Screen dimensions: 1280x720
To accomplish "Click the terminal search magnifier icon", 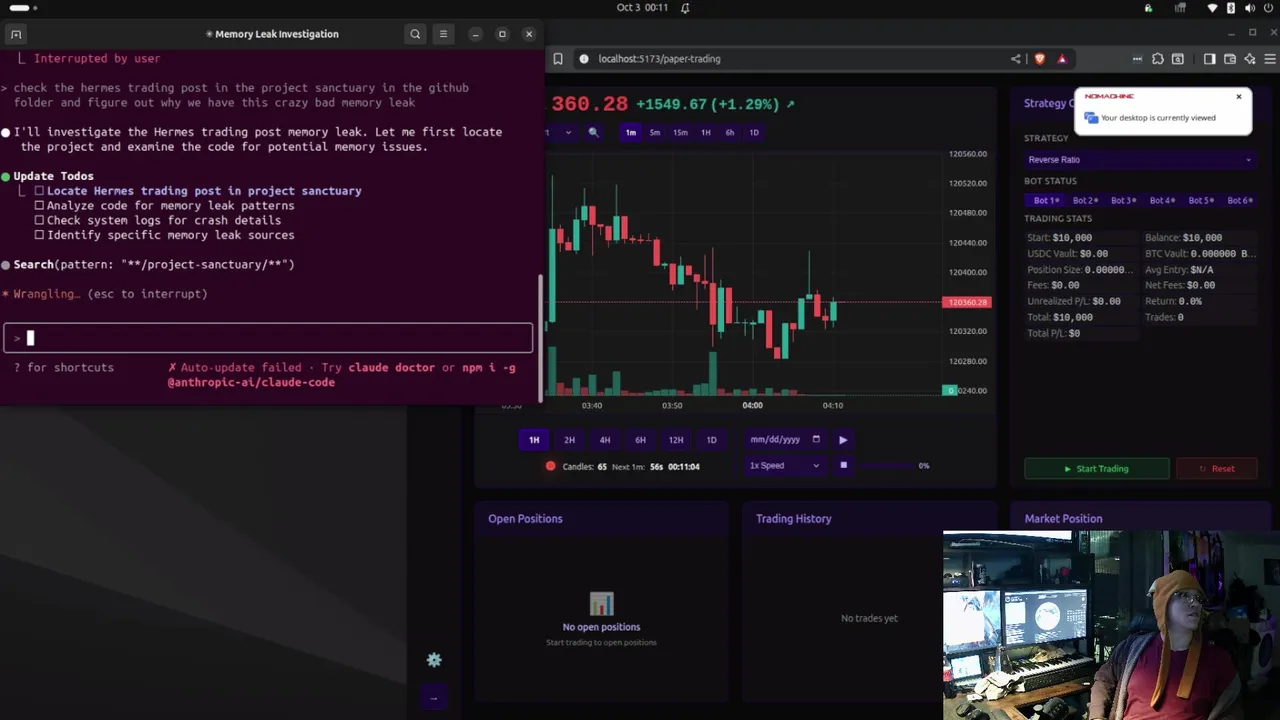I will point(415,34).
